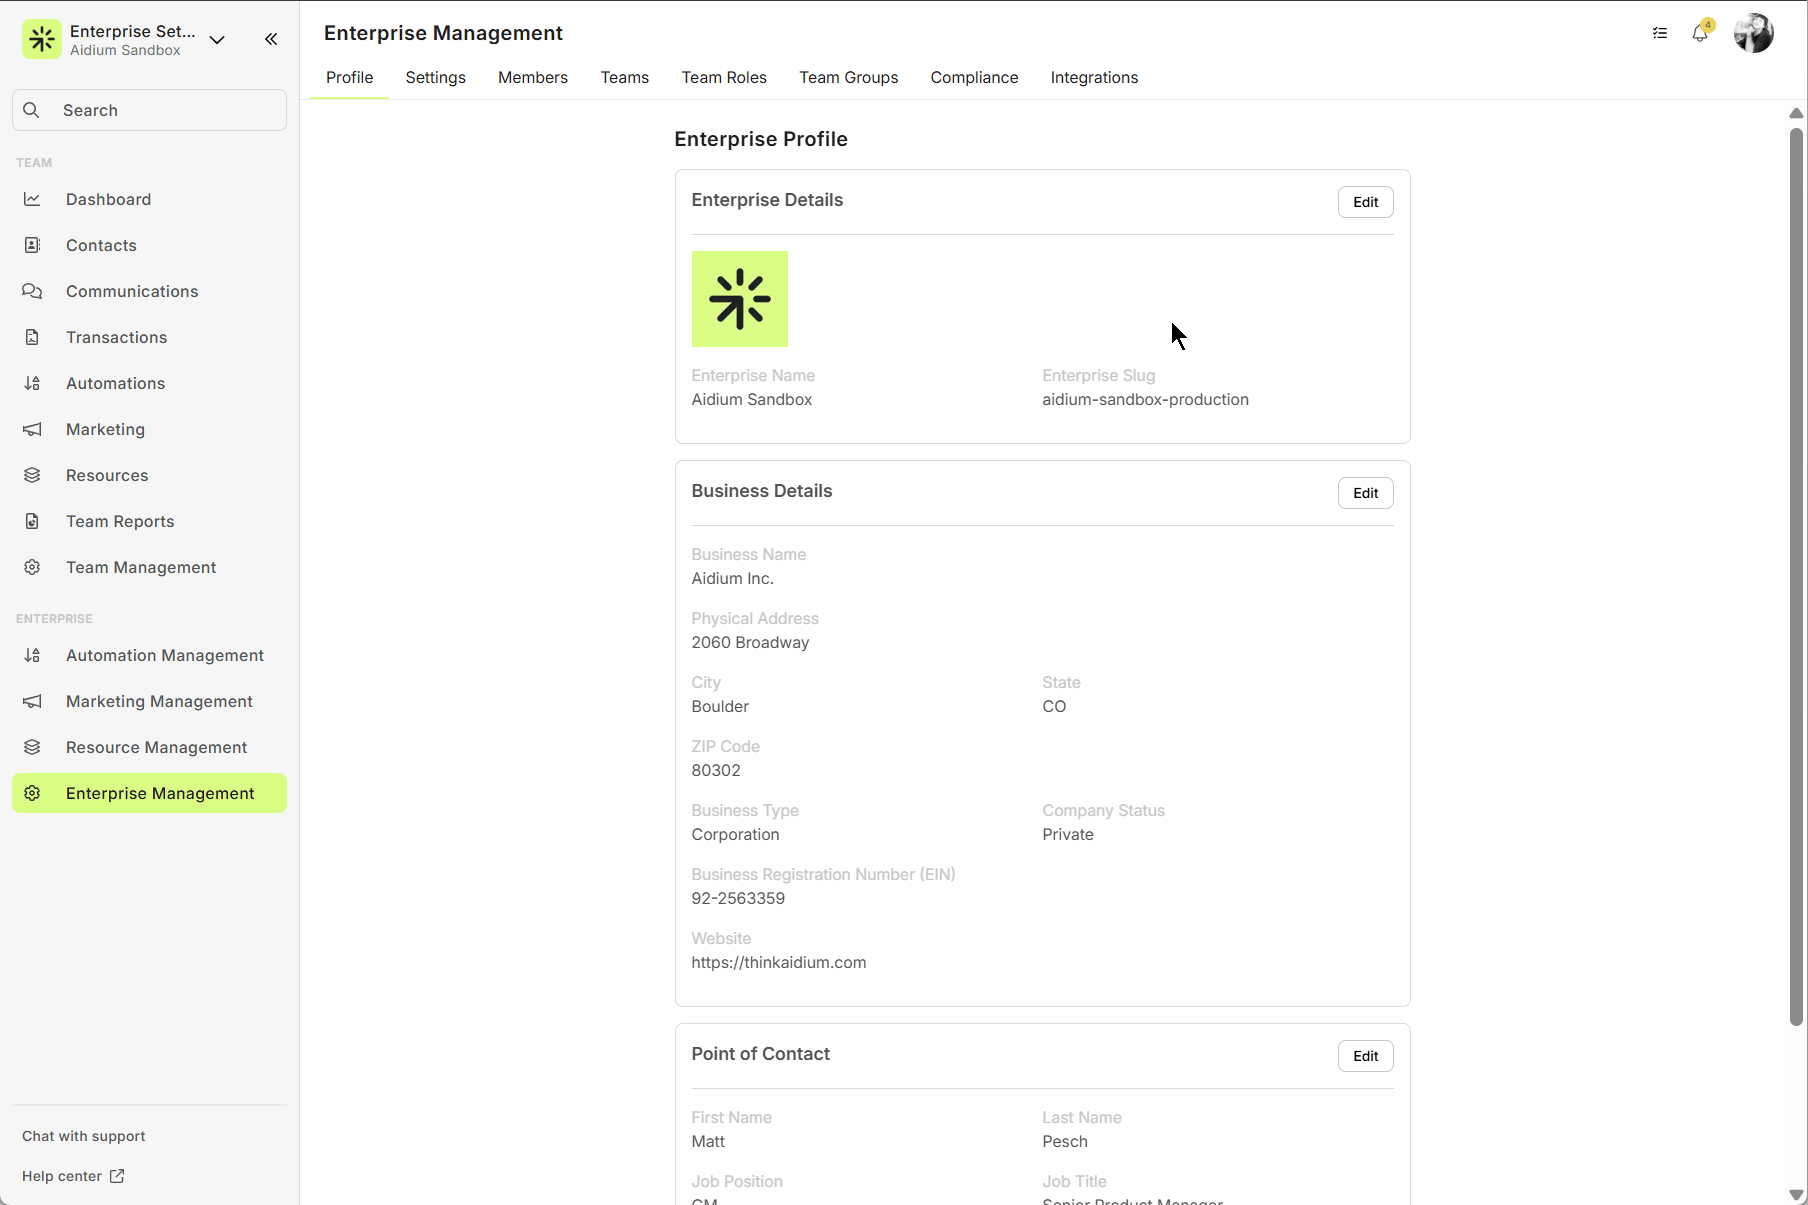Edit the Point of Contact section
This screenshot has width=1808, height=1205.
(x=1365, y=1056)
